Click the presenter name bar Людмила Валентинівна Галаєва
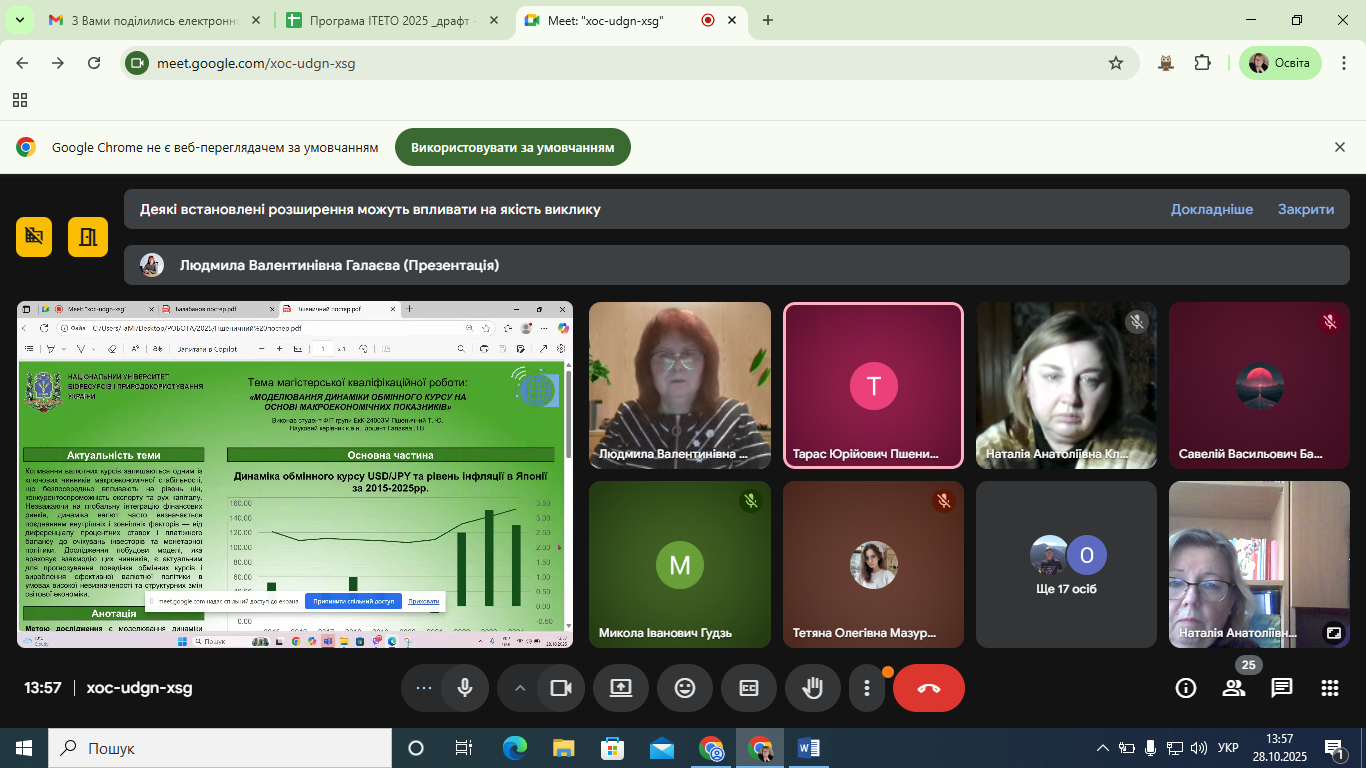The width and height of the screenshot is (1366, 768). (737, 265)
